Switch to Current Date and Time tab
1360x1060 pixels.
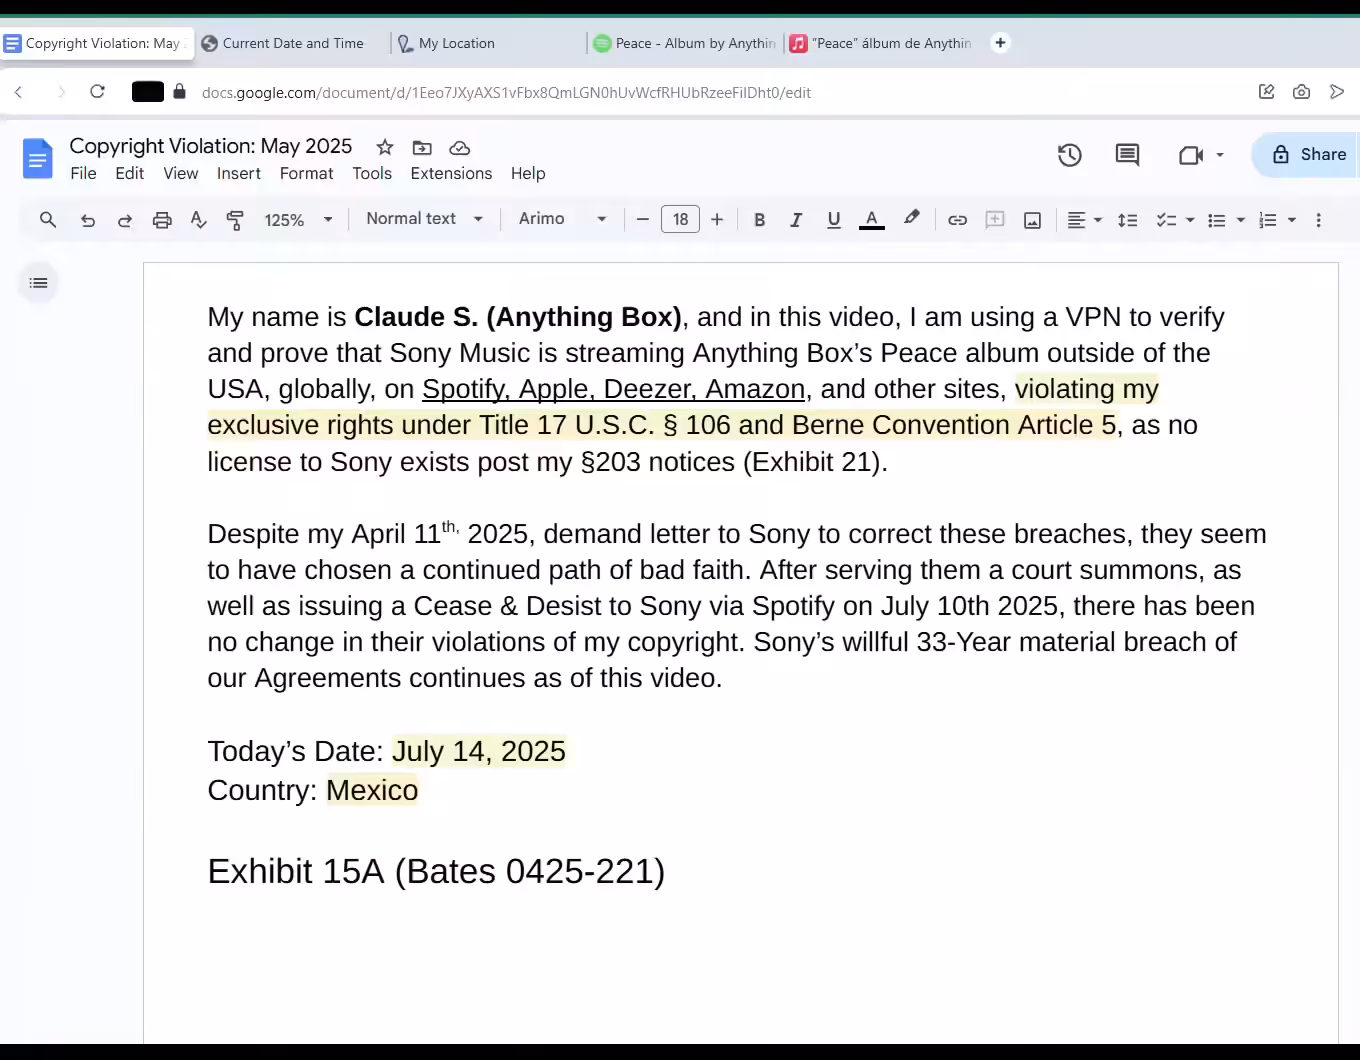pos(290,43)
